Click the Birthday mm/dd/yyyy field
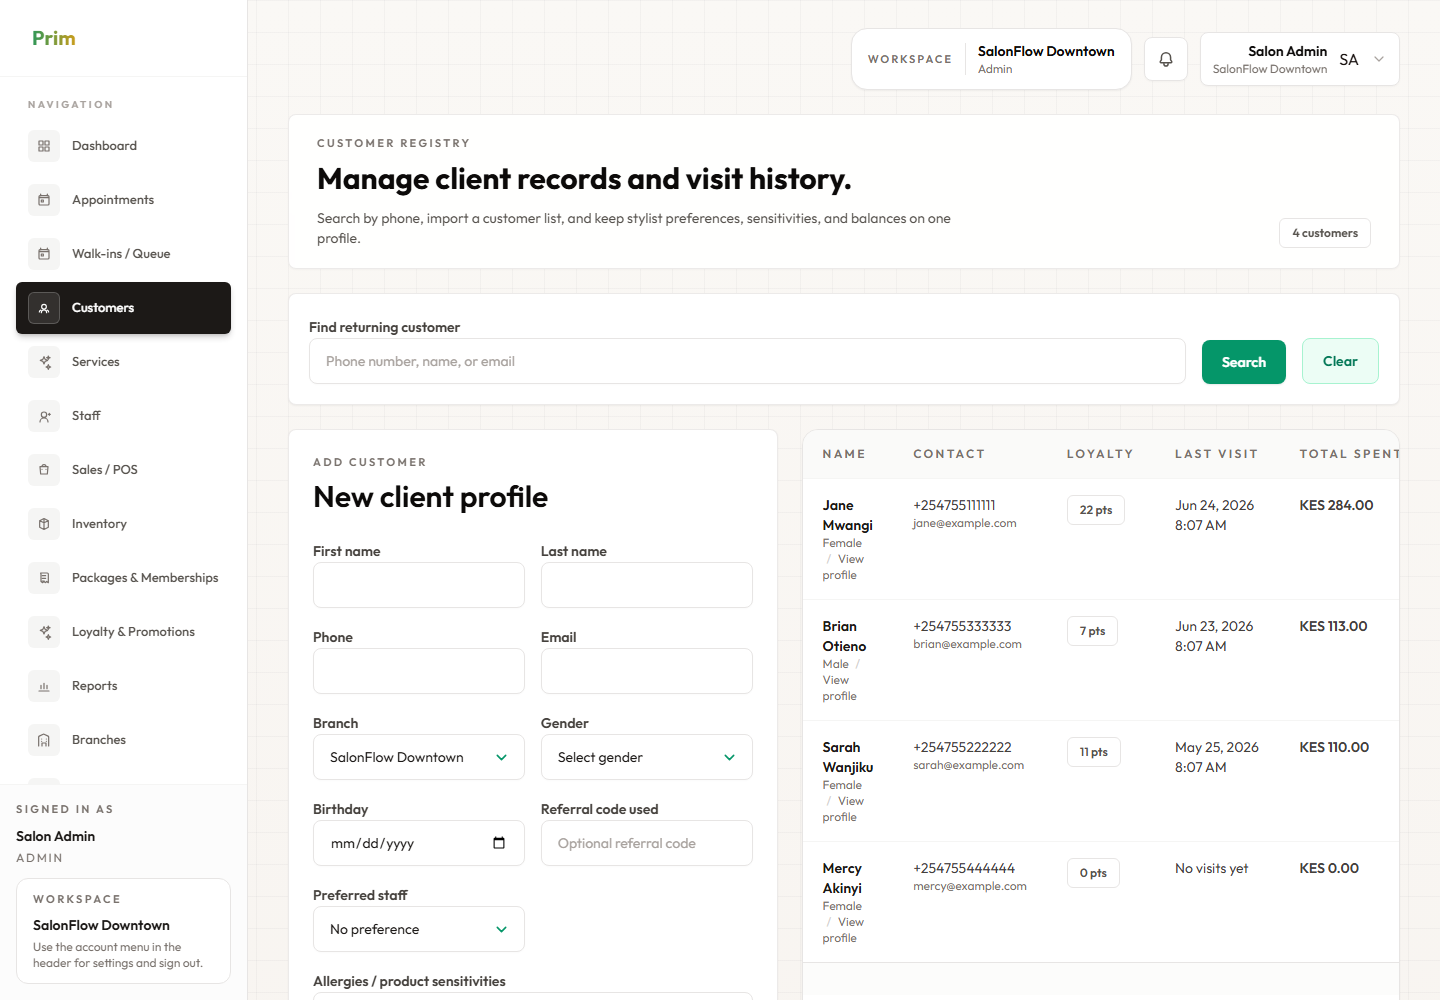The height and width of the screenshot is (1000, 1440). [419, 843]
